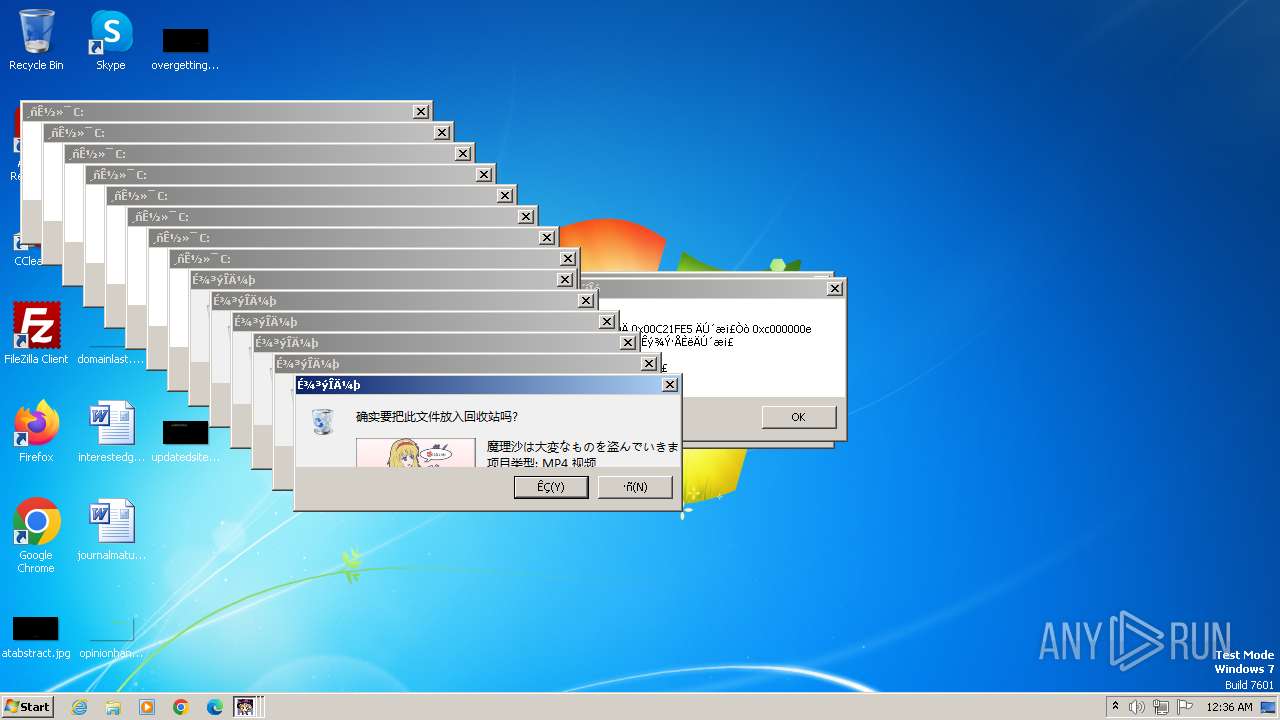Confirm with the 是(Y) yes button
Viewport: 1280px width, 720px height.
click(x=551, y=487)
